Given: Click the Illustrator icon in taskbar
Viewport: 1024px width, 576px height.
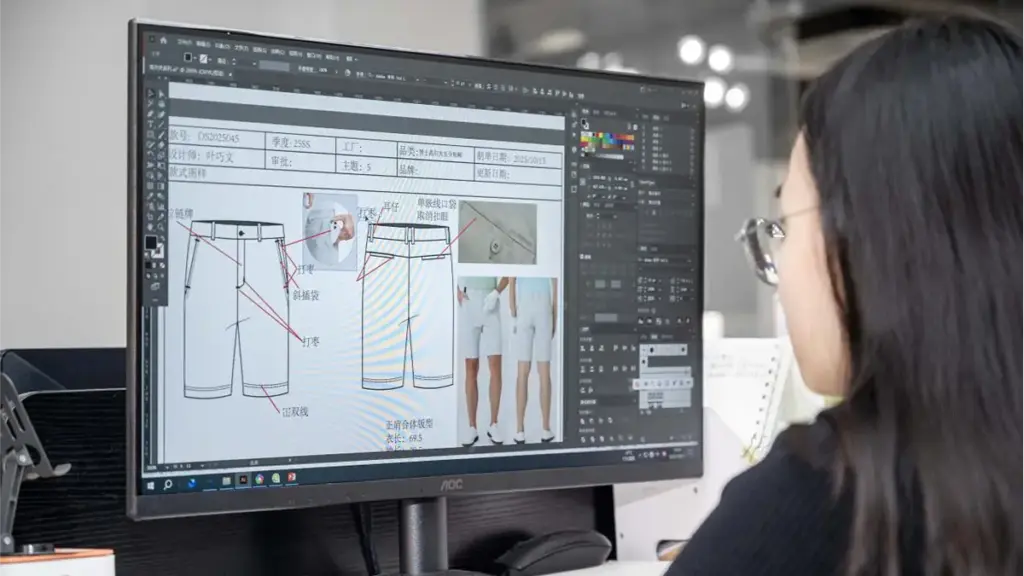Looking at the screenshot, I should [x=243, y=480].
